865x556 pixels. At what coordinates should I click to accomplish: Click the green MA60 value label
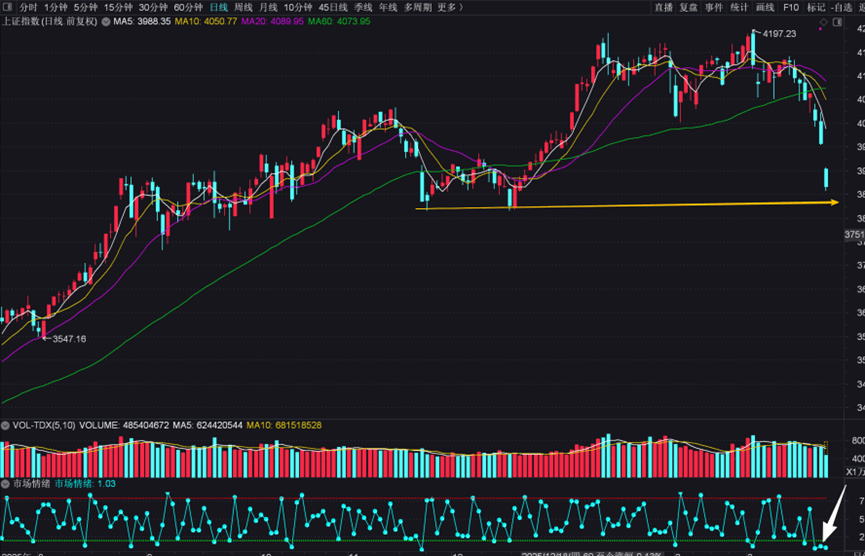[x=339, y=21]
